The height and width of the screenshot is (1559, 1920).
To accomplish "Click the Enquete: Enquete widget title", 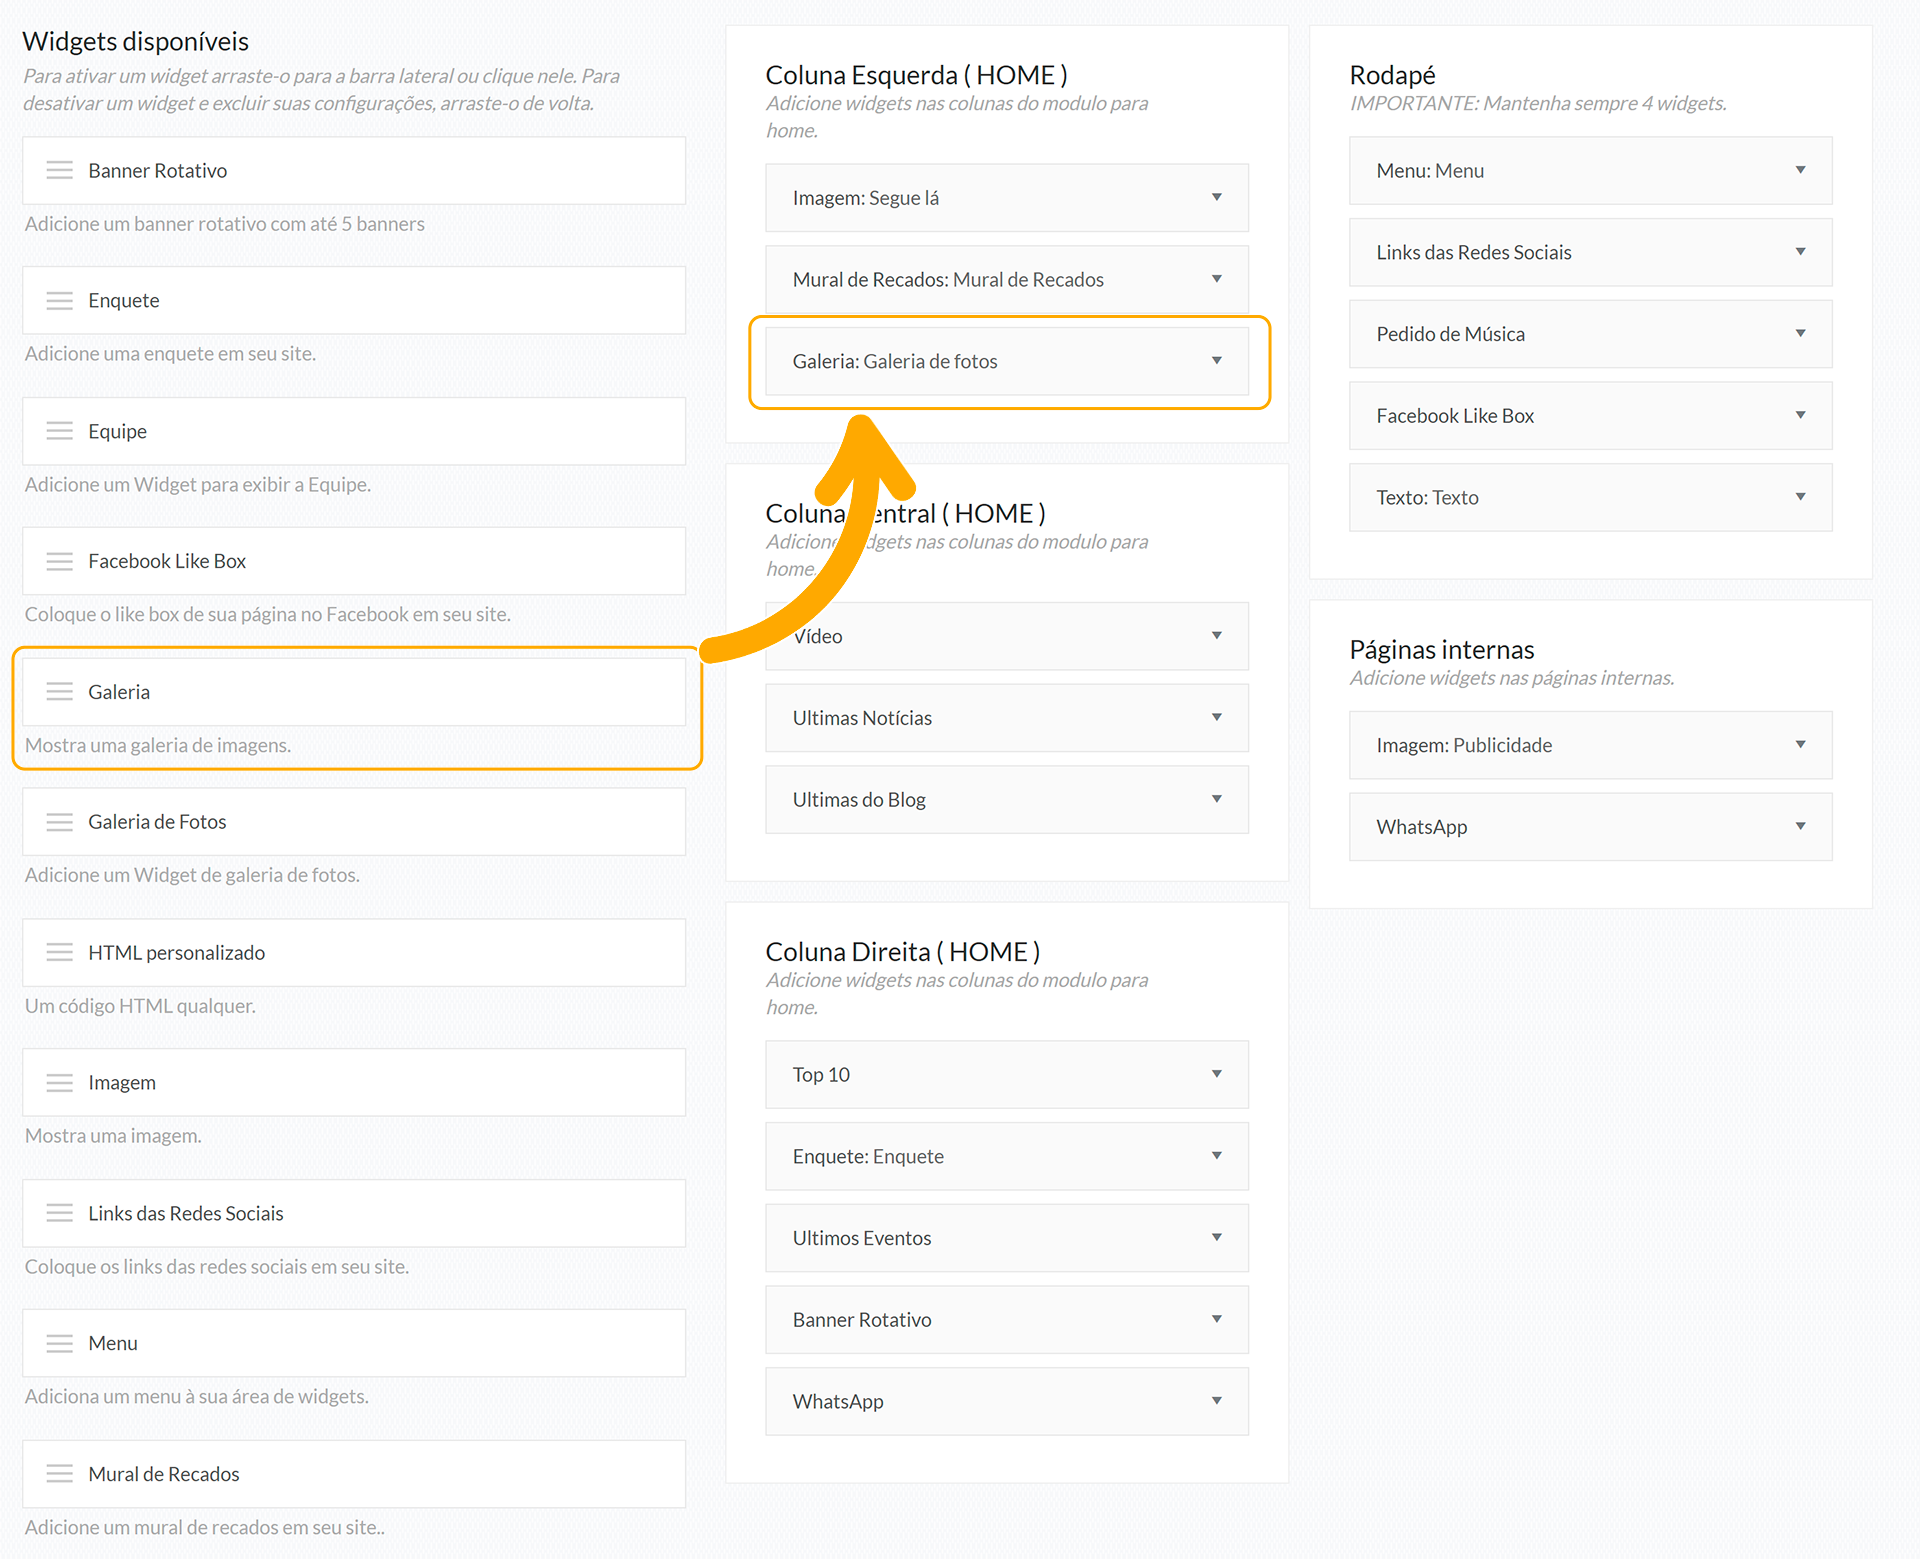I will click(x=868, y=1157).
